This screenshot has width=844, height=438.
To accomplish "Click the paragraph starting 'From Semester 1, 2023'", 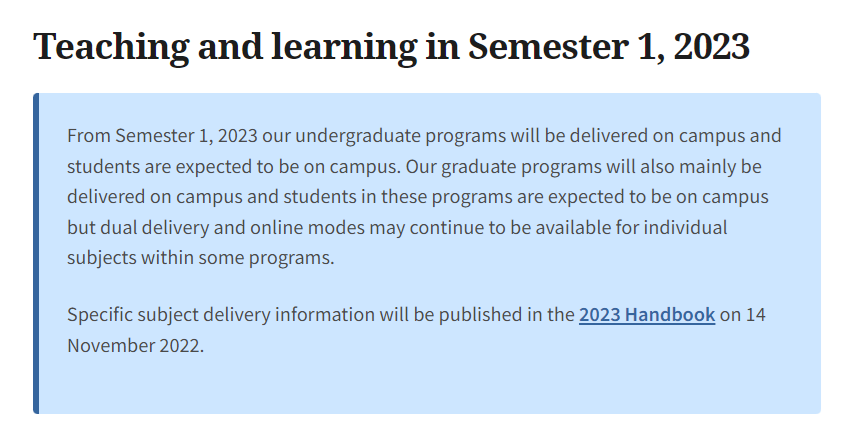I will (423, 196).
